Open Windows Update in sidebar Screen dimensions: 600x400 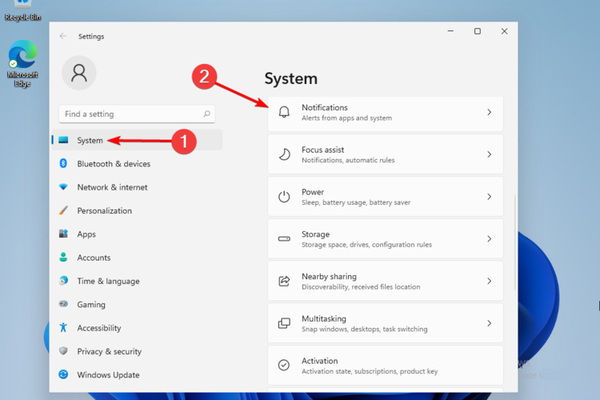137,375
